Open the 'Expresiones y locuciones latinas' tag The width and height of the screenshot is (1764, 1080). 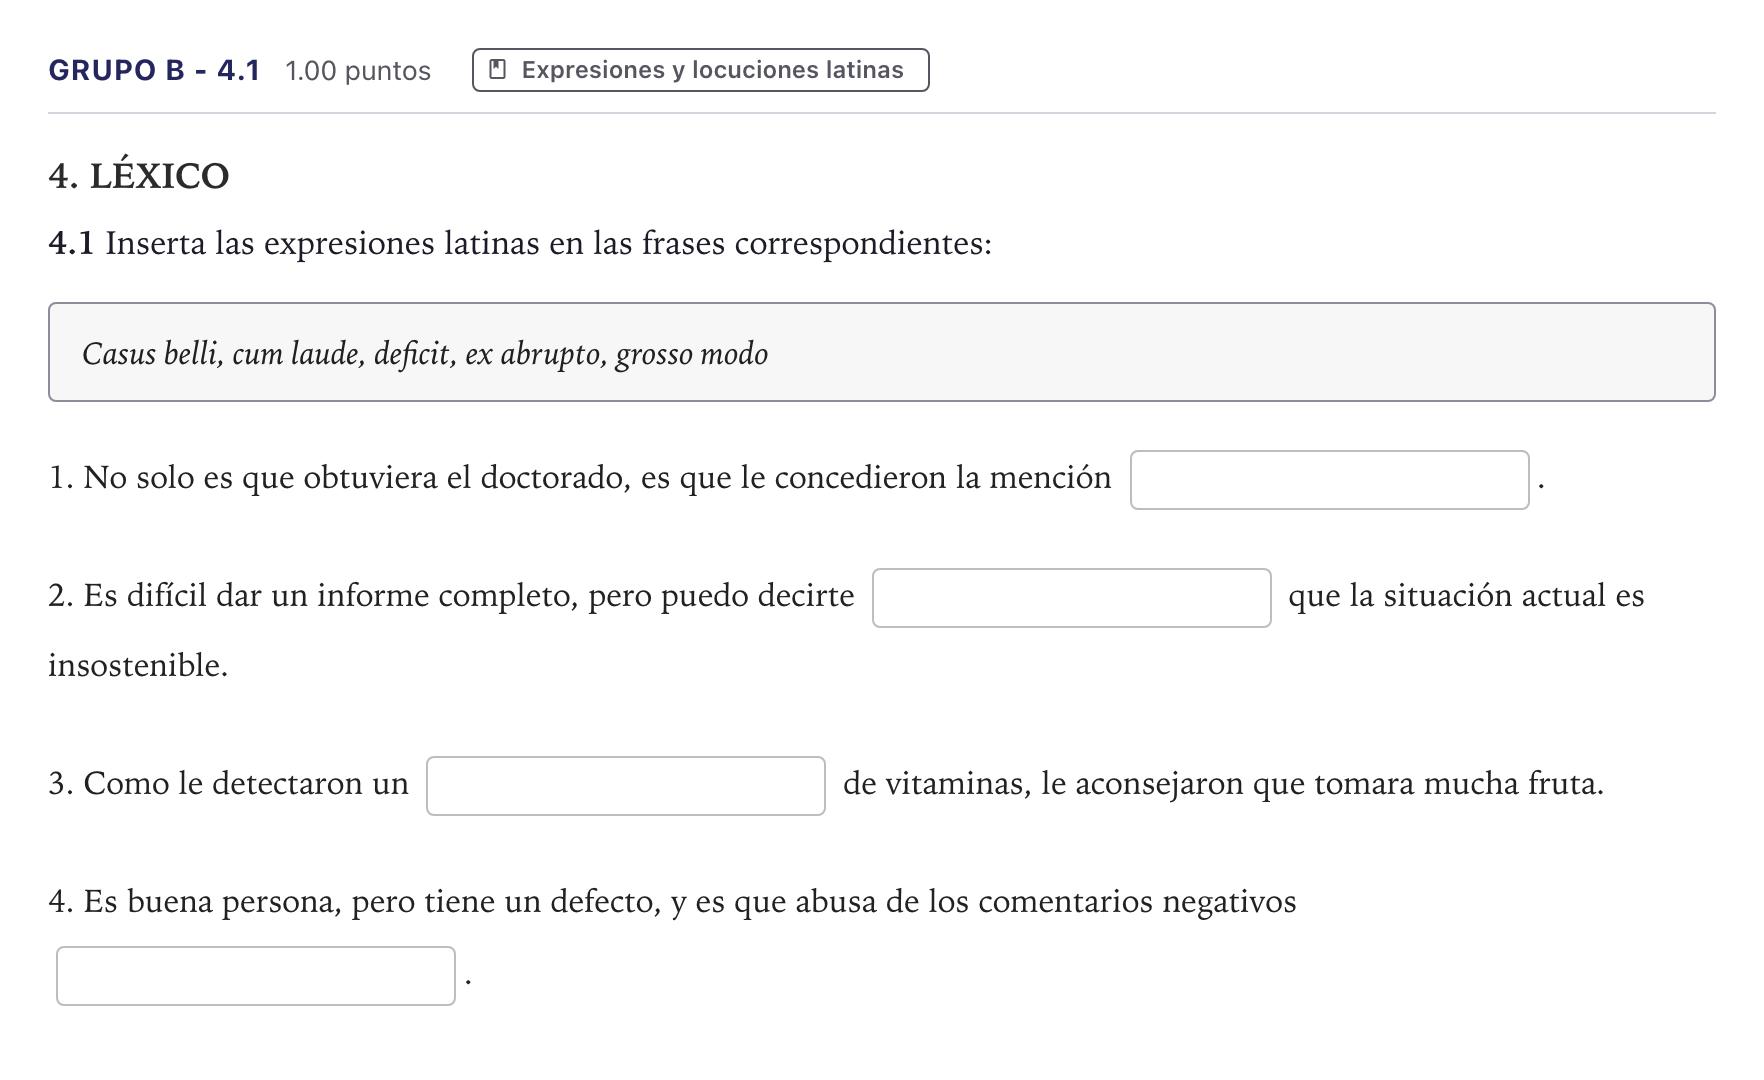(x=701, y=70)
